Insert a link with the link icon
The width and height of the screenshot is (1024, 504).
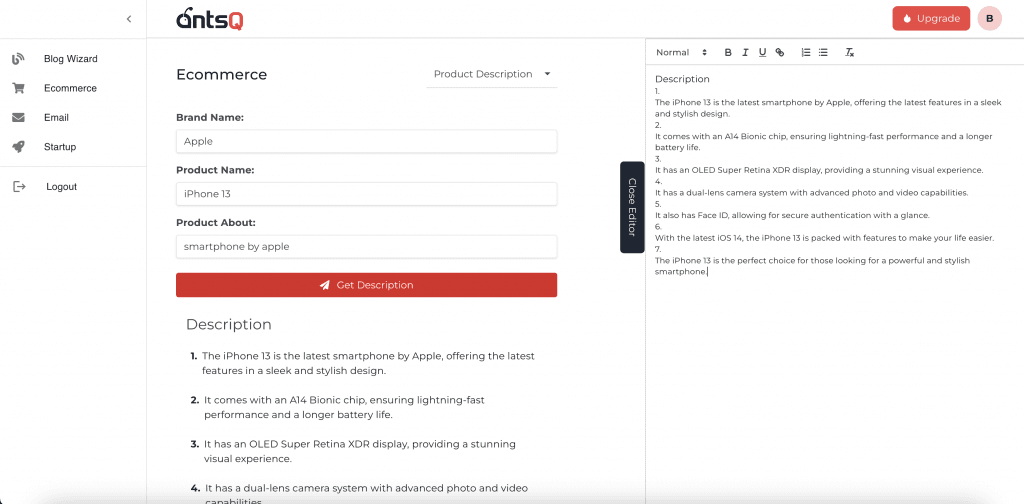[780, 52]
